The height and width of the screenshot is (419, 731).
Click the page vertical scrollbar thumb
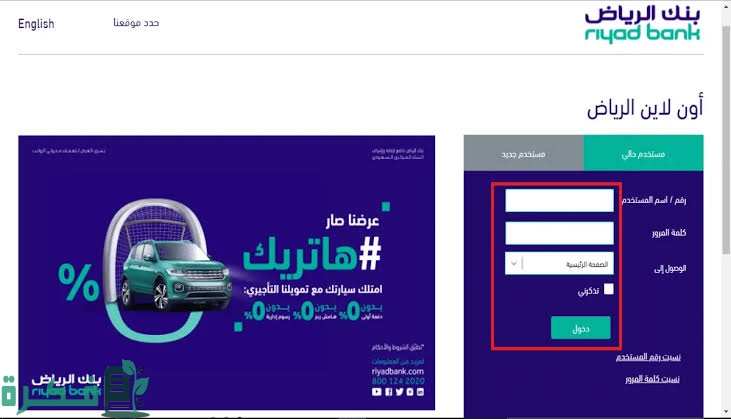tap(726, 140)
